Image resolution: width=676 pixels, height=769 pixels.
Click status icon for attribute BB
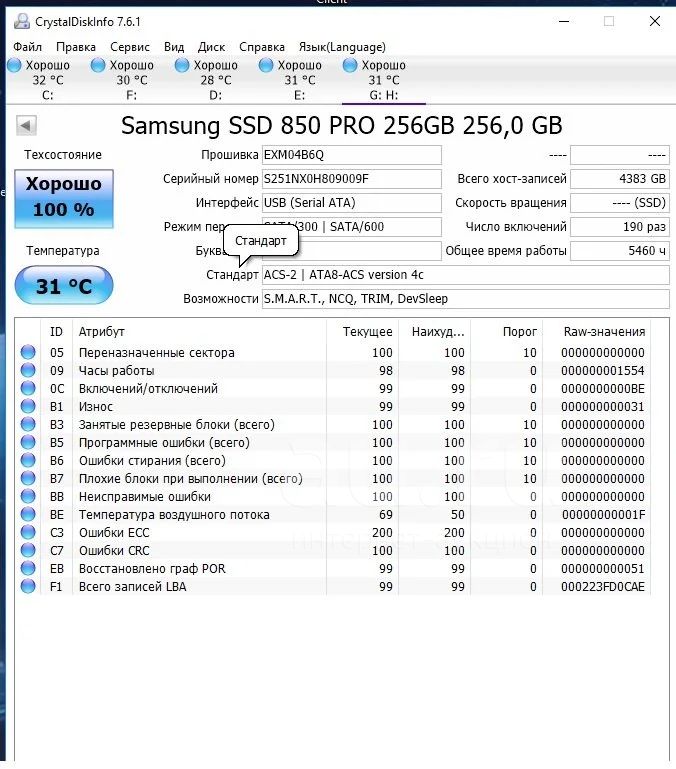point(28,496)
